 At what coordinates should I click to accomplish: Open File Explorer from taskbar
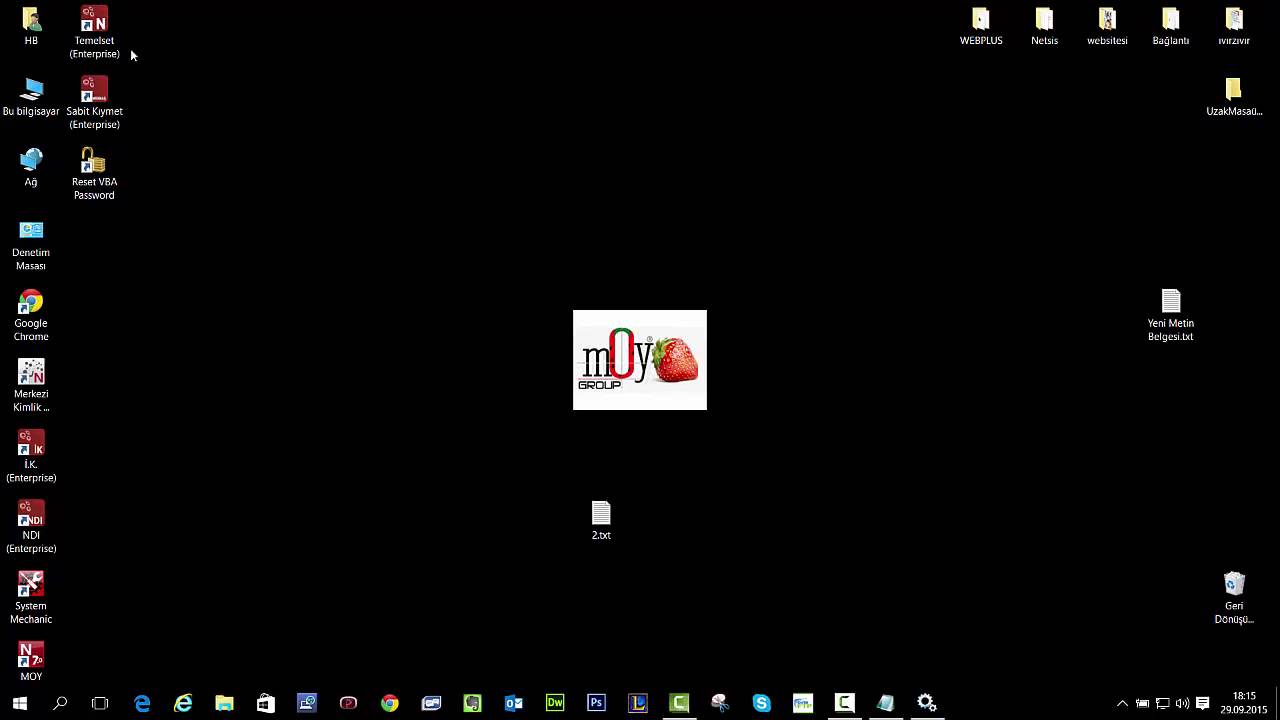[x=224, y=703]
